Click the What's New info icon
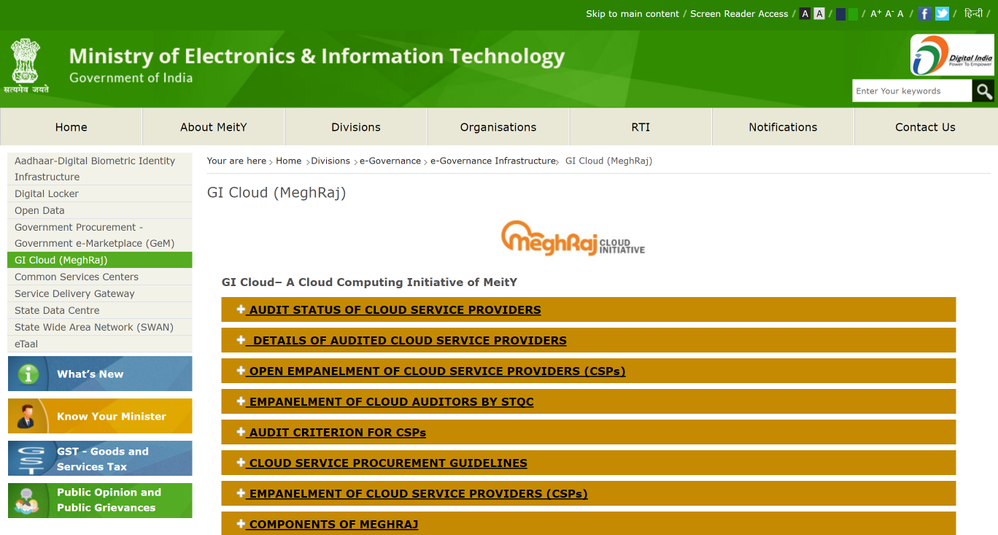Viewport: 998px width, 535px height. 28,374
